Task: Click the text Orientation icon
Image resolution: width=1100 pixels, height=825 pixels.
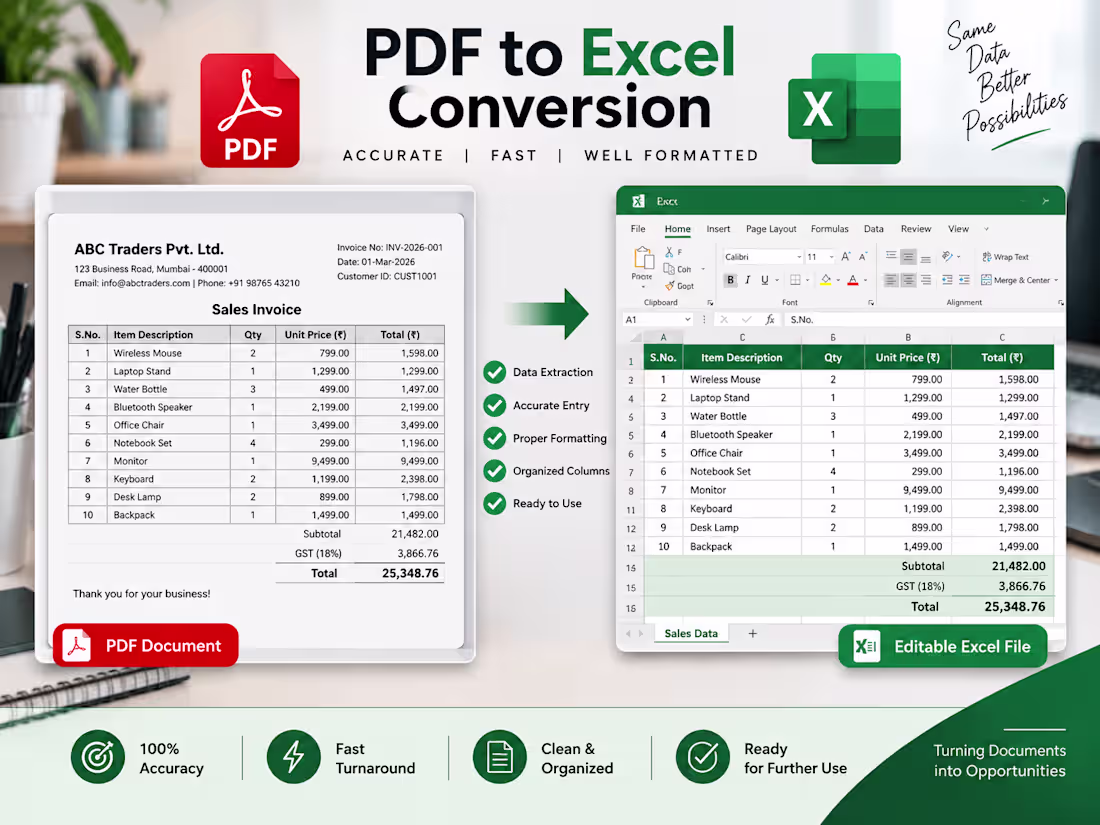Action: click(x=947, y=257)
